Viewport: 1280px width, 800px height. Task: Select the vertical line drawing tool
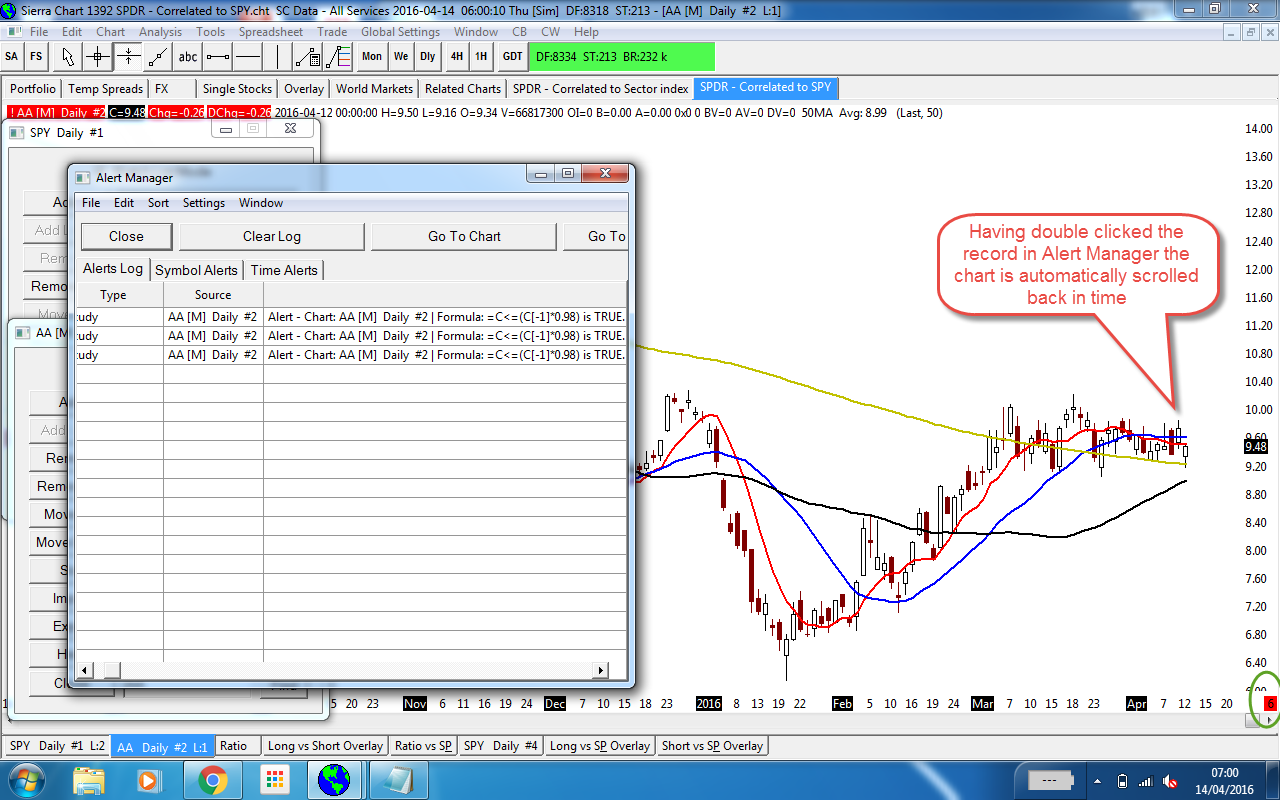(278, 56)
